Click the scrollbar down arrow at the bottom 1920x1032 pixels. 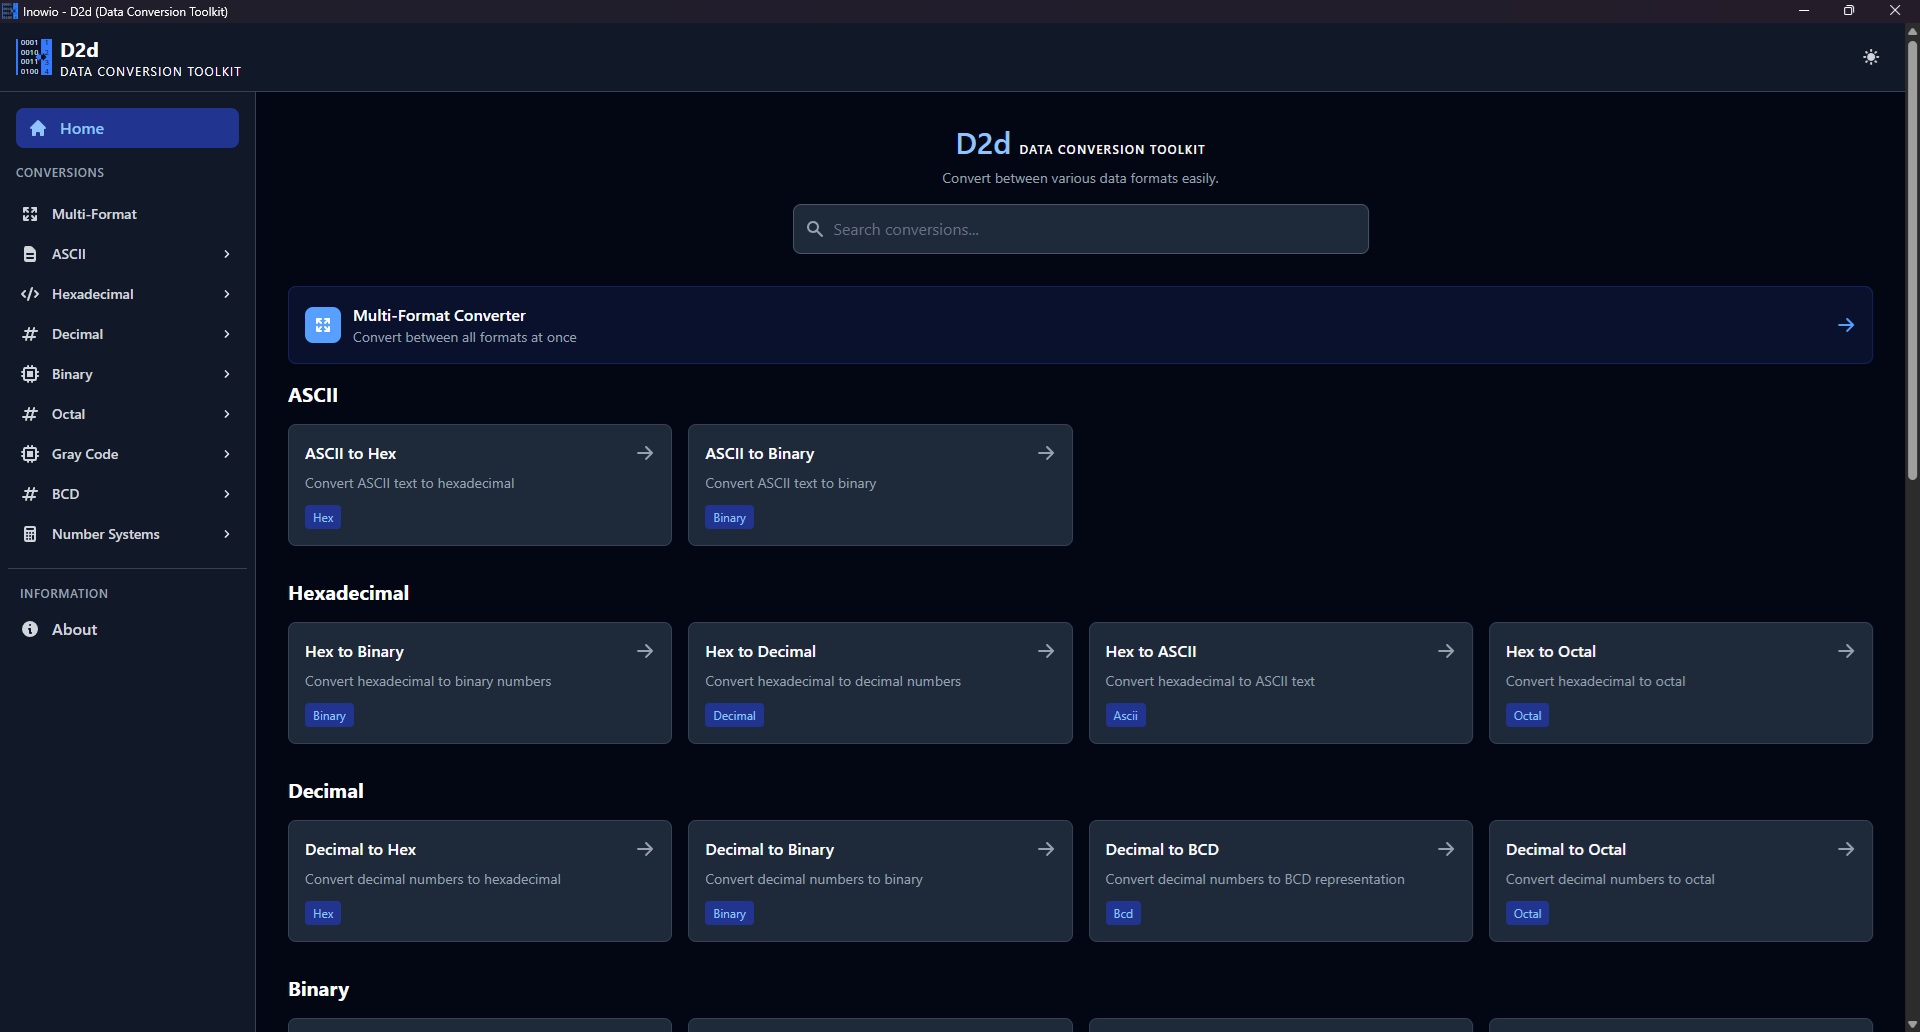click(1912, 1024)
